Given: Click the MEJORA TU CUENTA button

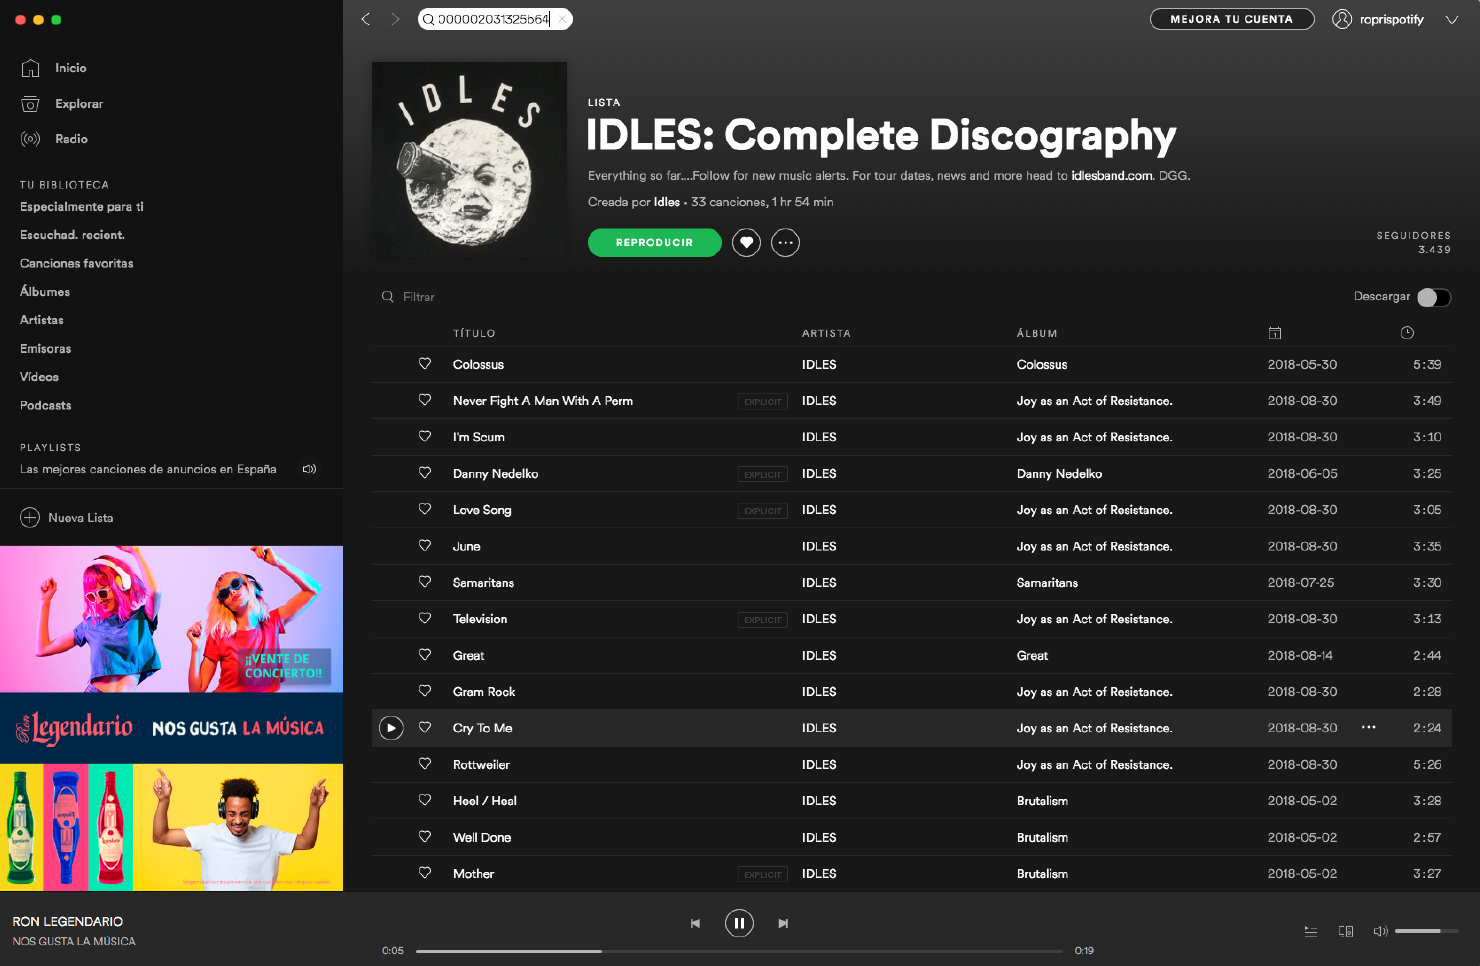Looking at the screenshot, I should click(1232, 19).
